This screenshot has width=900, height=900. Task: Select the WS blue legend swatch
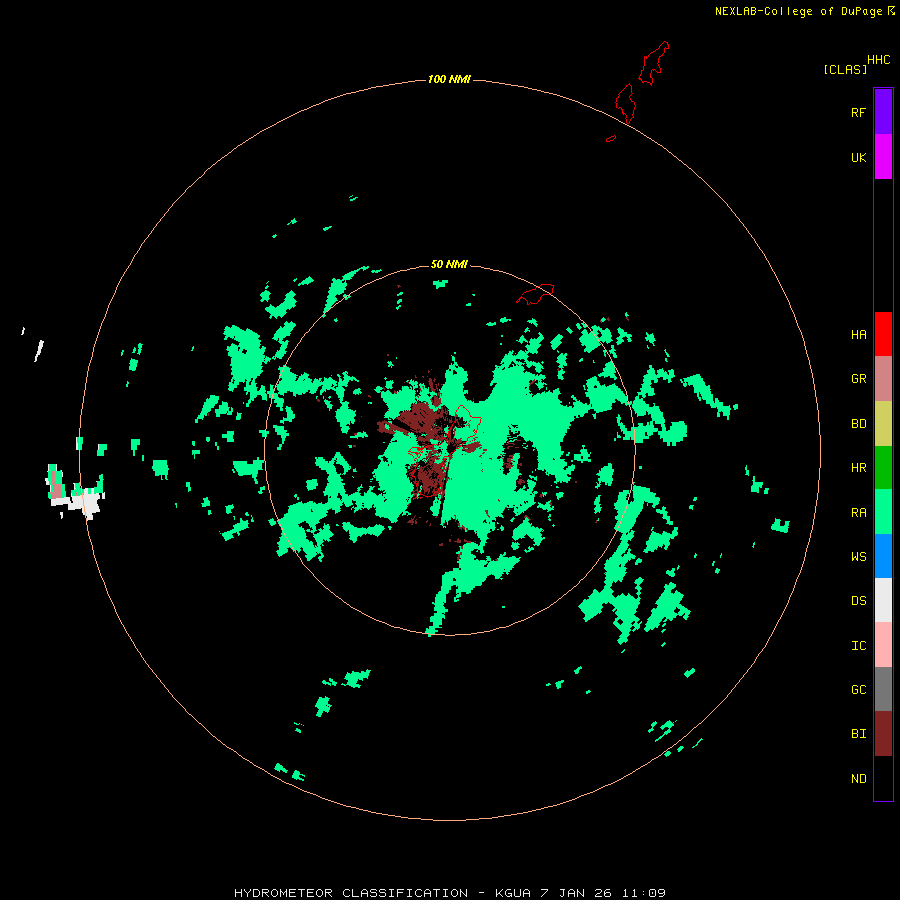[883, 556]
